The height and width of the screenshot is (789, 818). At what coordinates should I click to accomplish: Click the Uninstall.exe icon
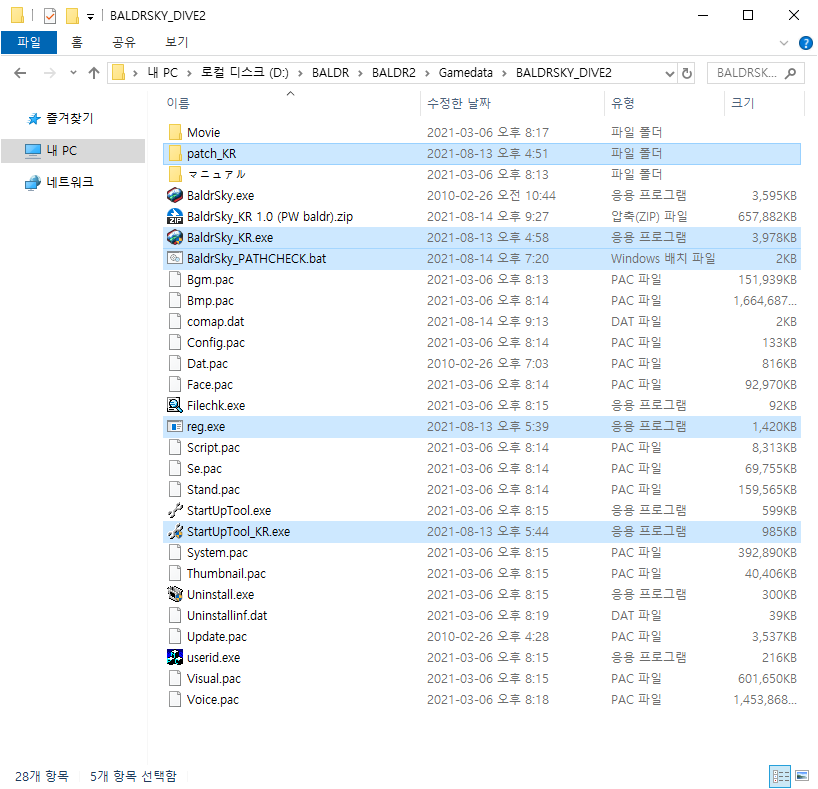coord(175,594)
